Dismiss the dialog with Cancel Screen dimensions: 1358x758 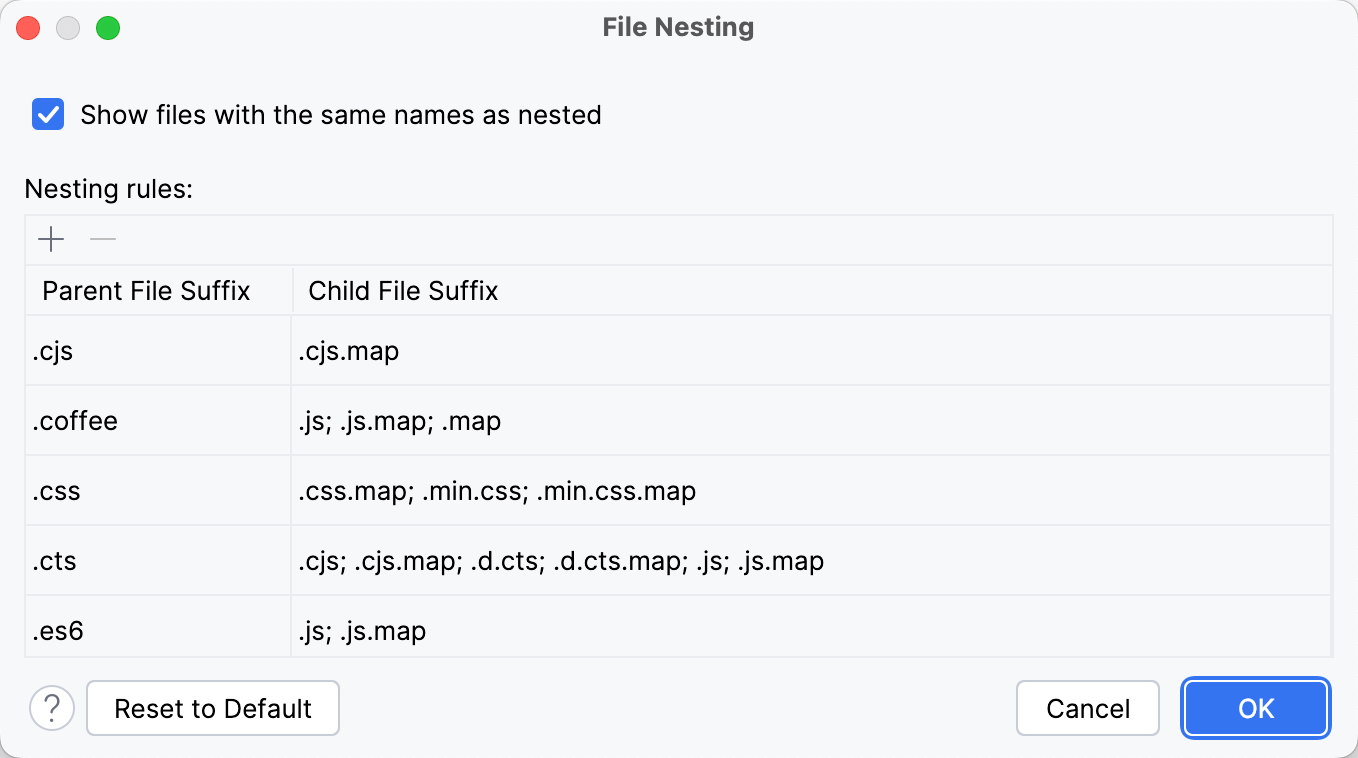[1087, 708]
